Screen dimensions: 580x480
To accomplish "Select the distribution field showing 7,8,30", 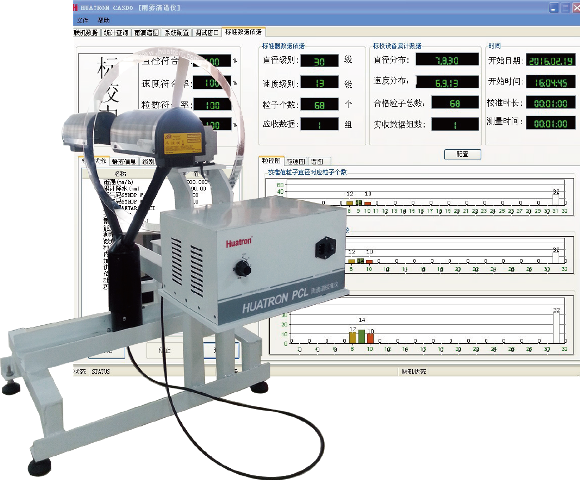I will (447, 59).
